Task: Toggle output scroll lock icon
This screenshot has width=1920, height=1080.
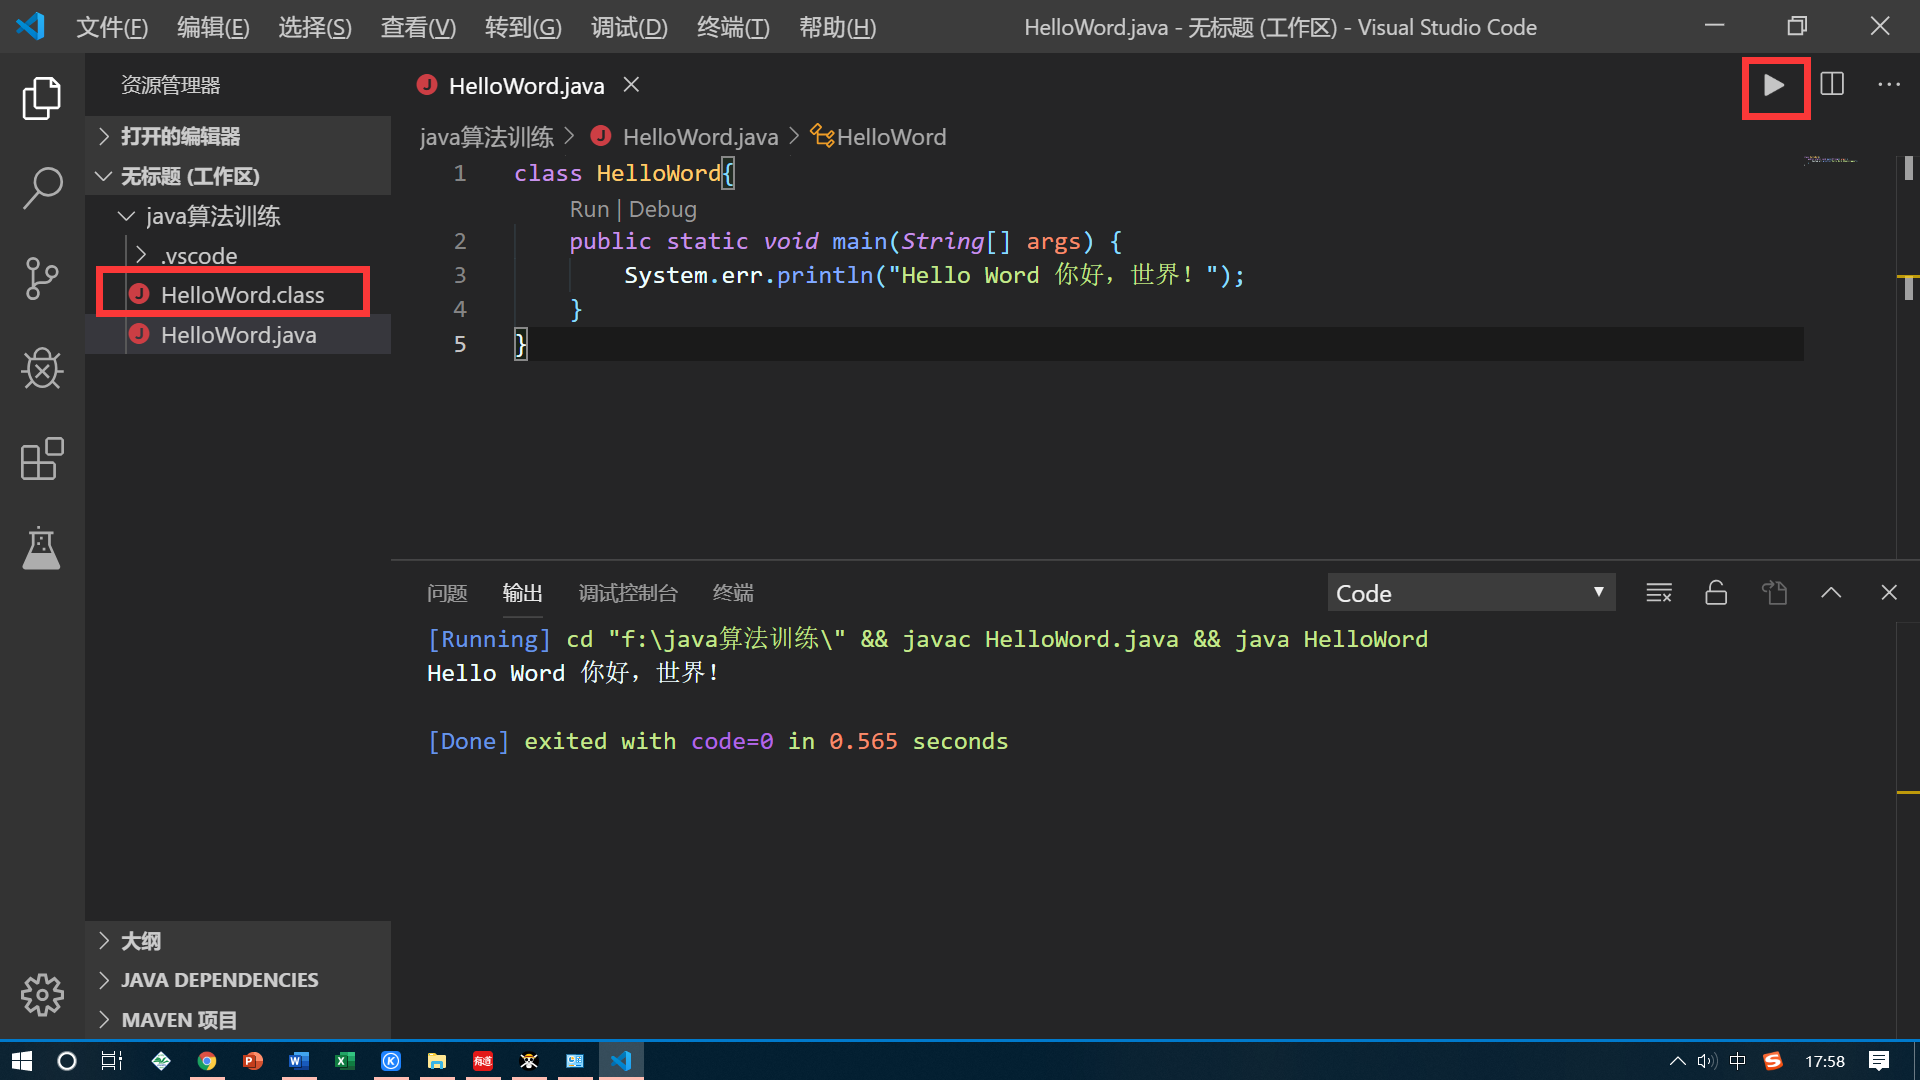Action: (1716, 593)
